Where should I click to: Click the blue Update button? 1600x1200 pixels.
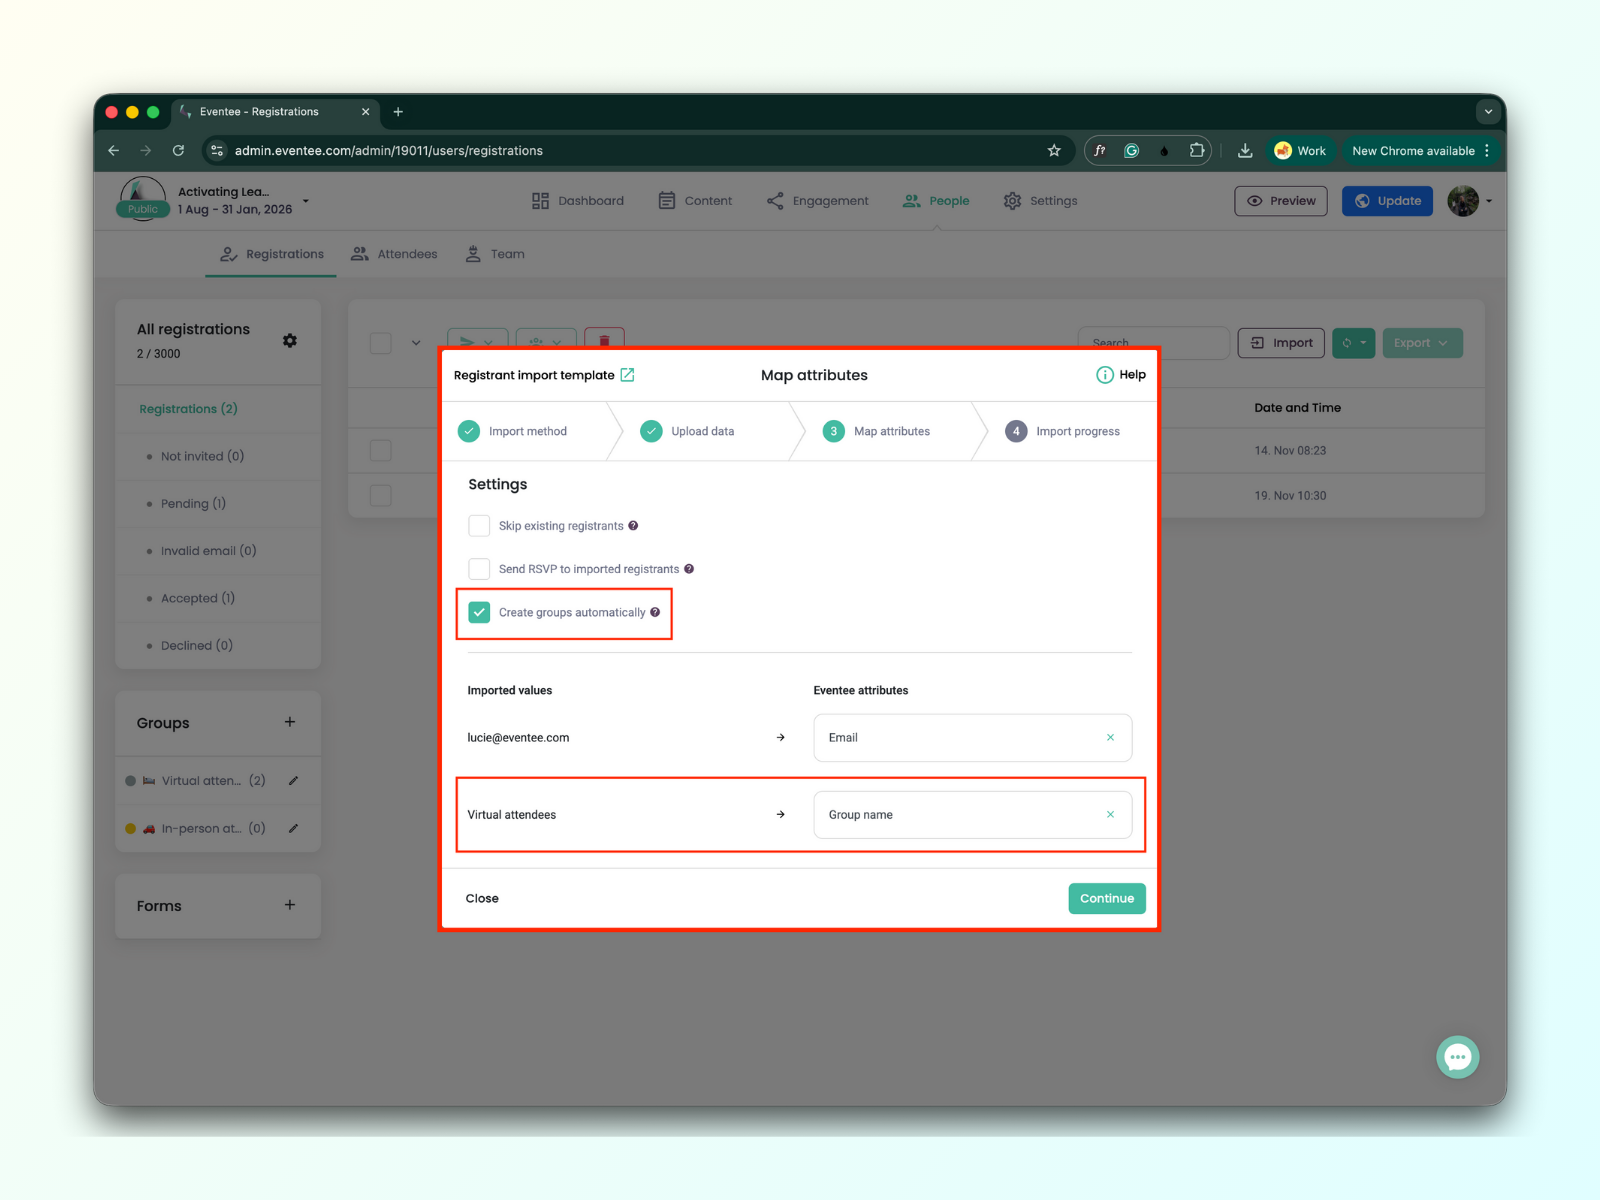point(1388,201)
